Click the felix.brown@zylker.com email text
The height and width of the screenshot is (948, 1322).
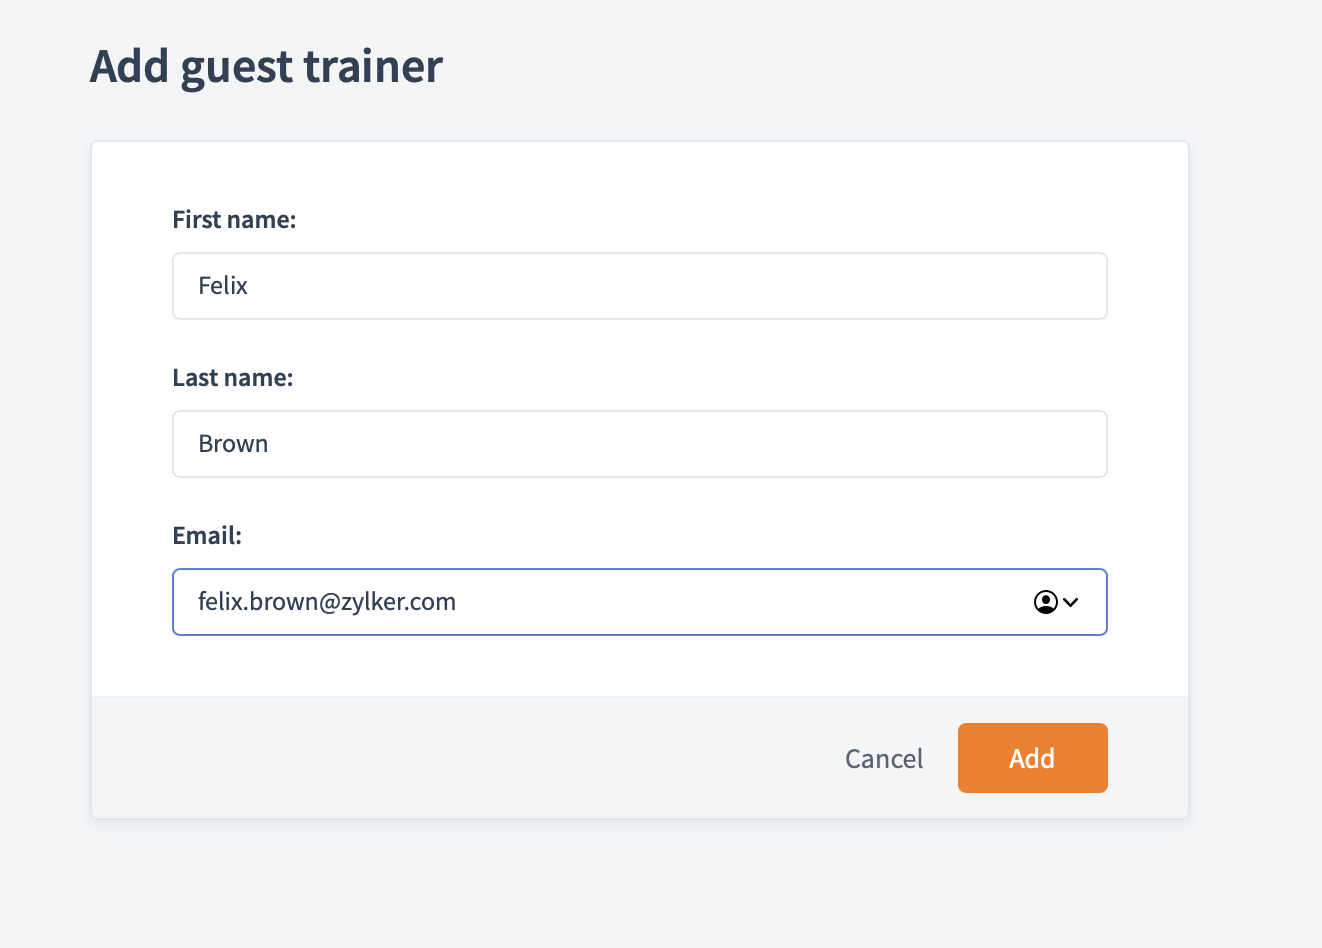click(x=327, y=602)
